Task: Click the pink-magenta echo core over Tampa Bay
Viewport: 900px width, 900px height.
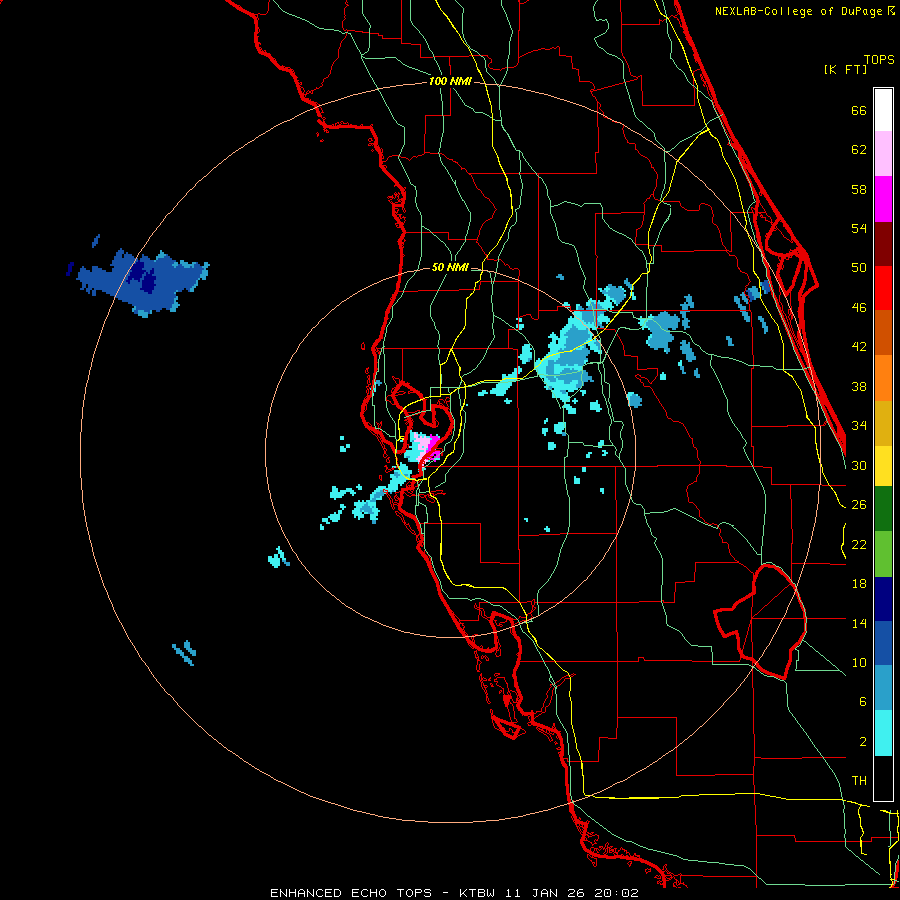Action: click(x=427, y=447)
